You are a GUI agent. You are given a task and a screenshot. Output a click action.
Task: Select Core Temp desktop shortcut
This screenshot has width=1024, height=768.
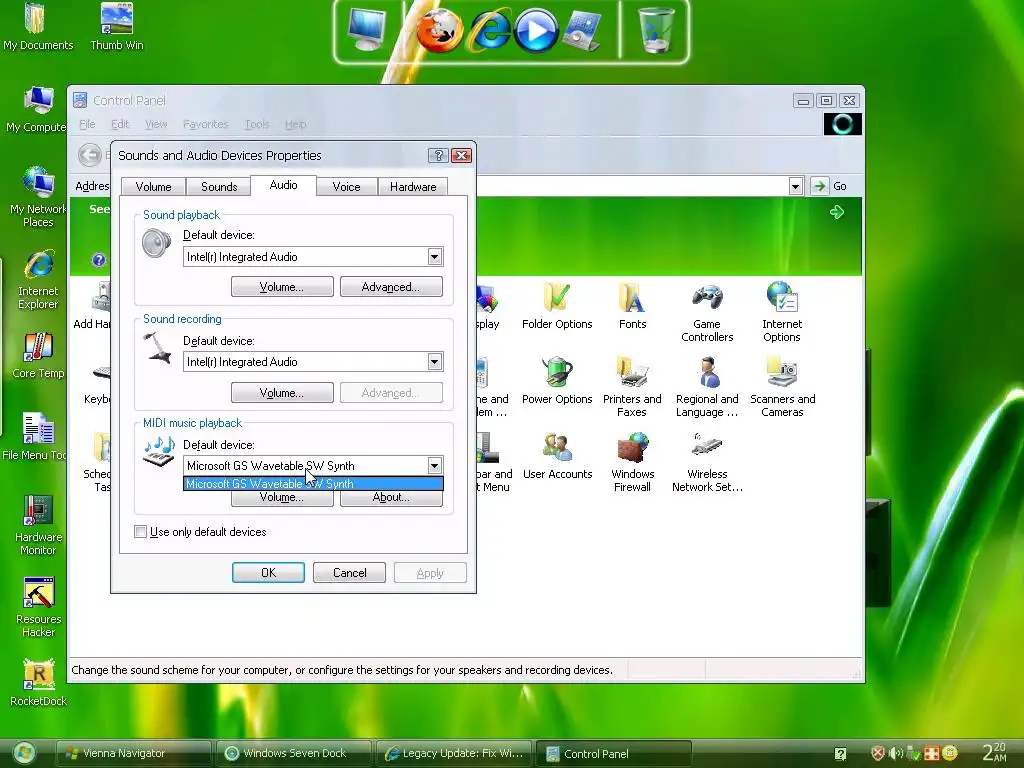point(38,356)
